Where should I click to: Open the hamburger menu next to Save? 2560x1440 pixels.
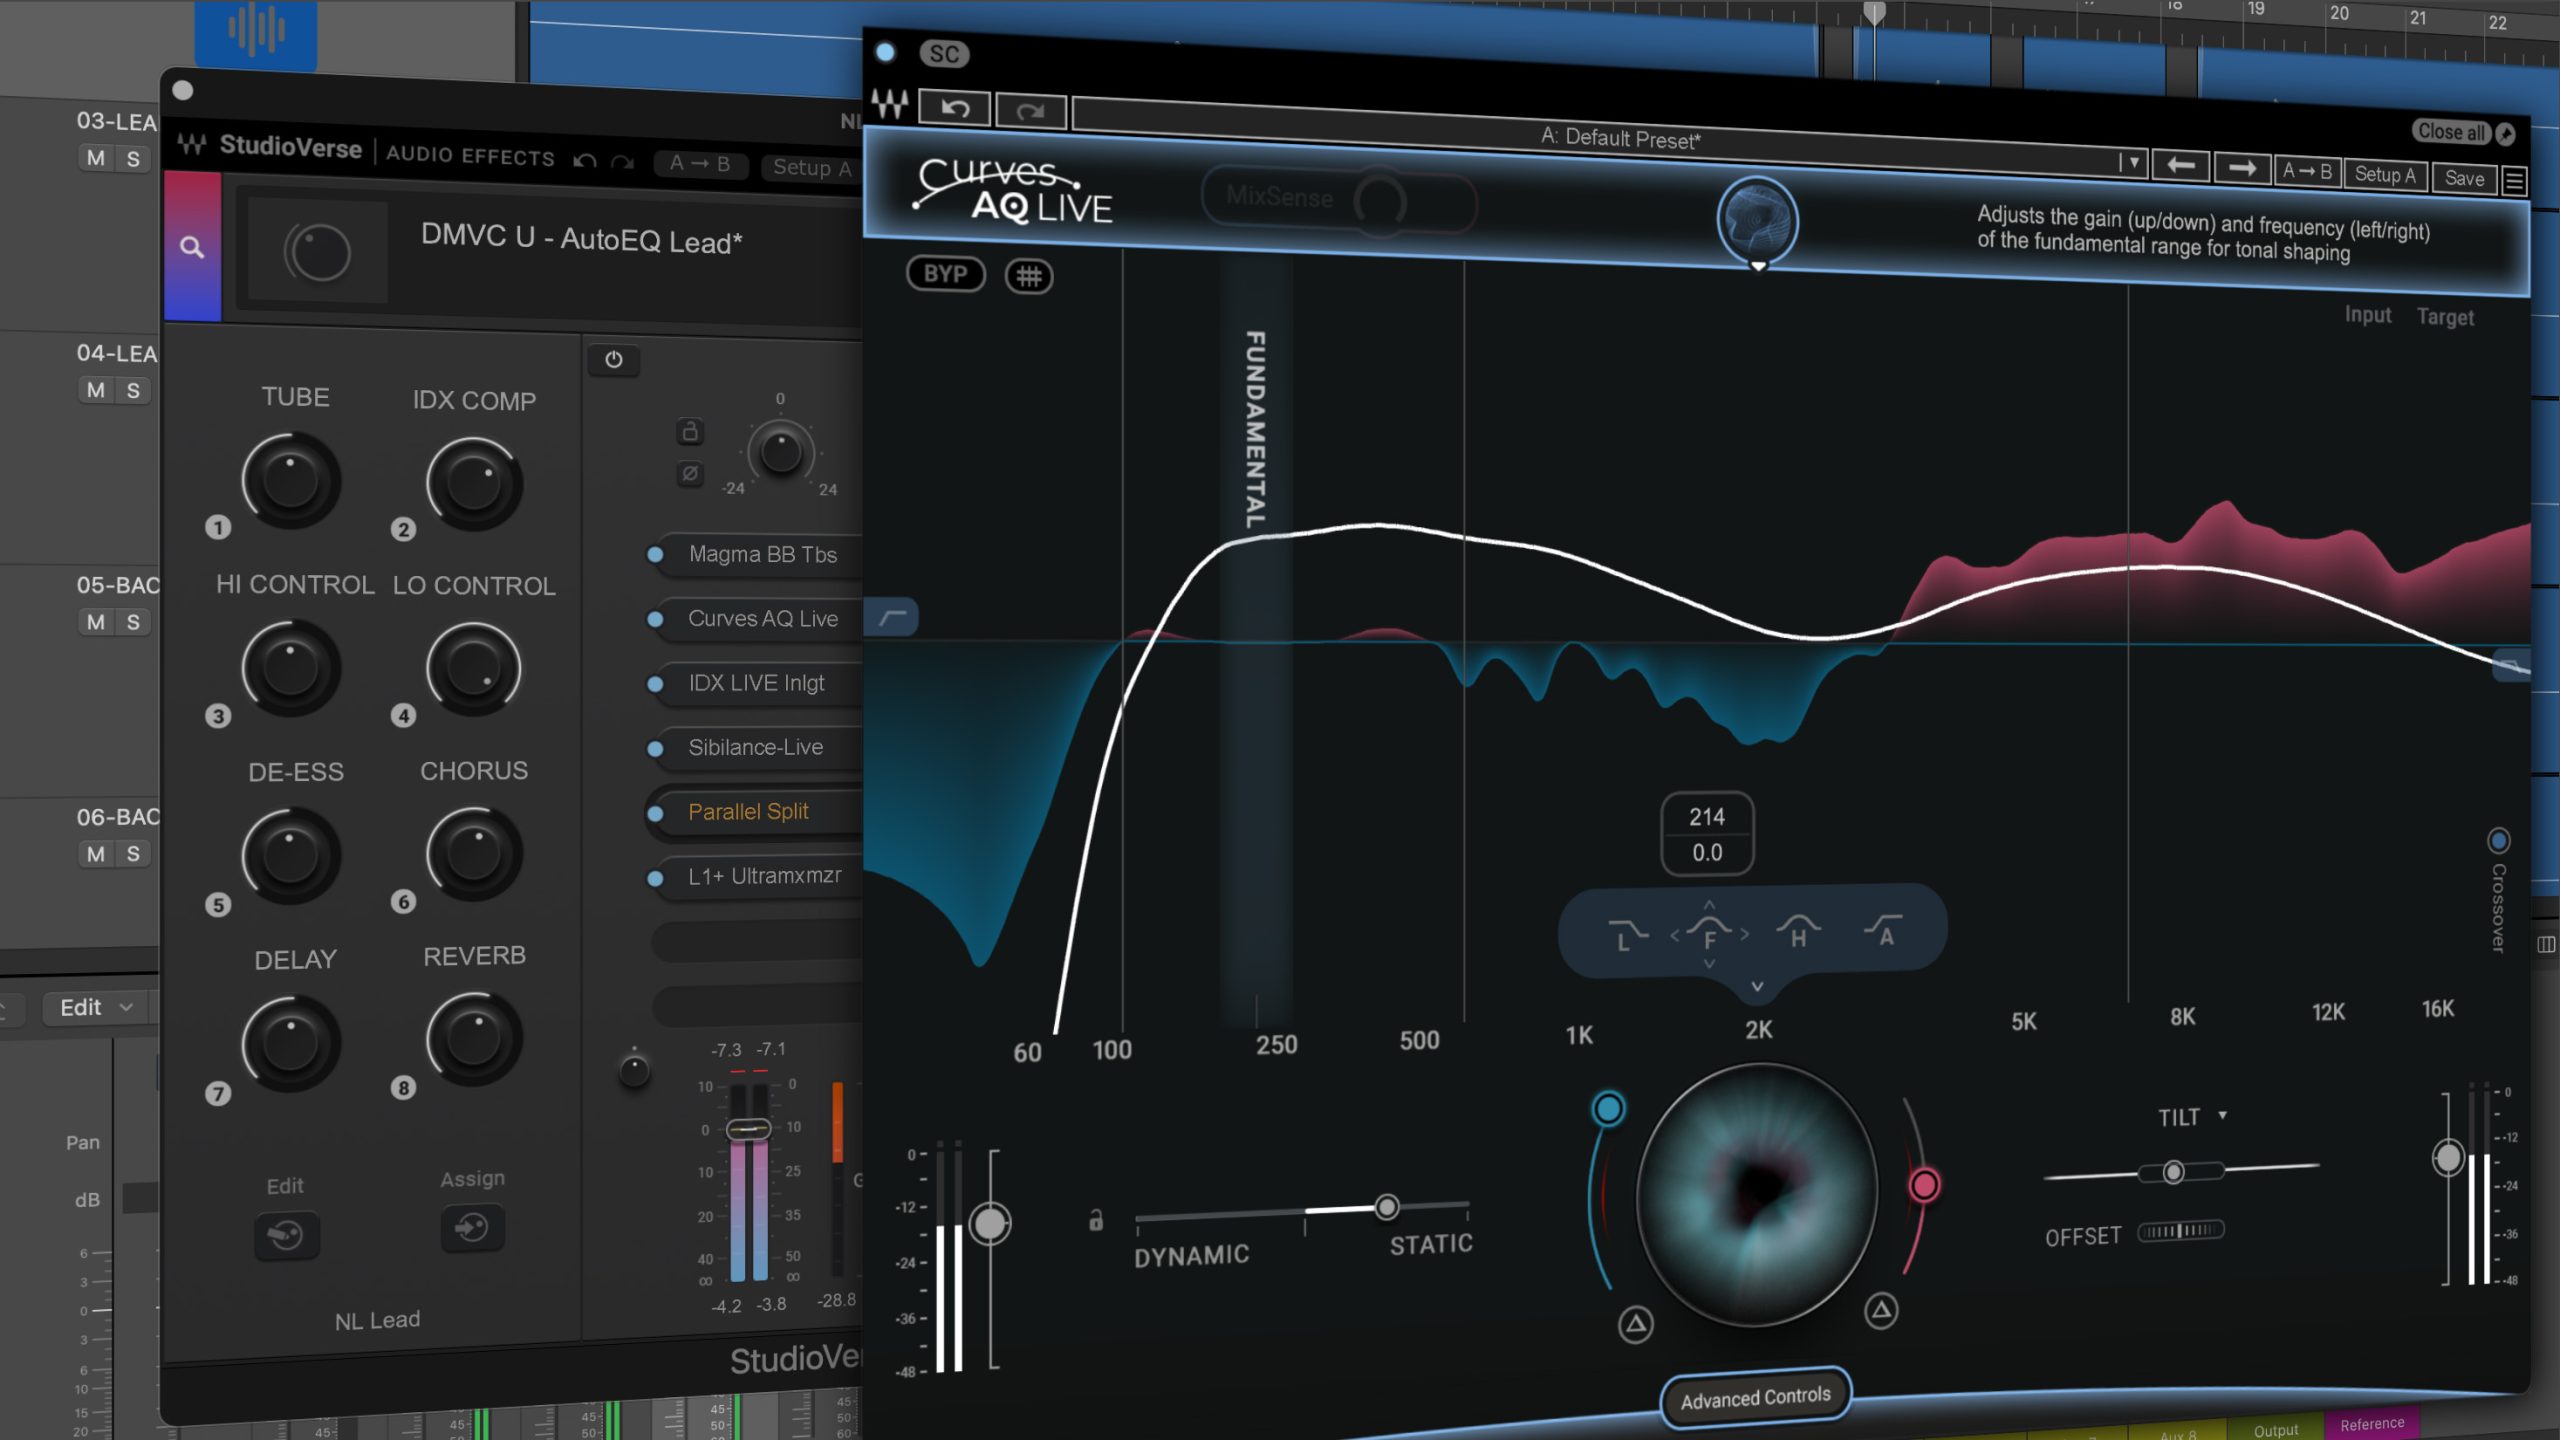click(2514, 181)
